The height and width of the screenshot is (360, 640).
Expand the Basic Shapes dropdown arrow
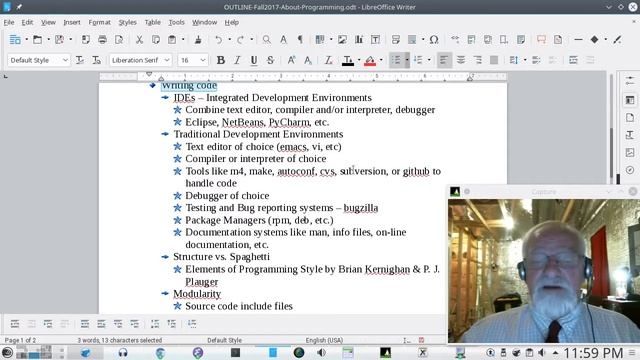point(605,40)
